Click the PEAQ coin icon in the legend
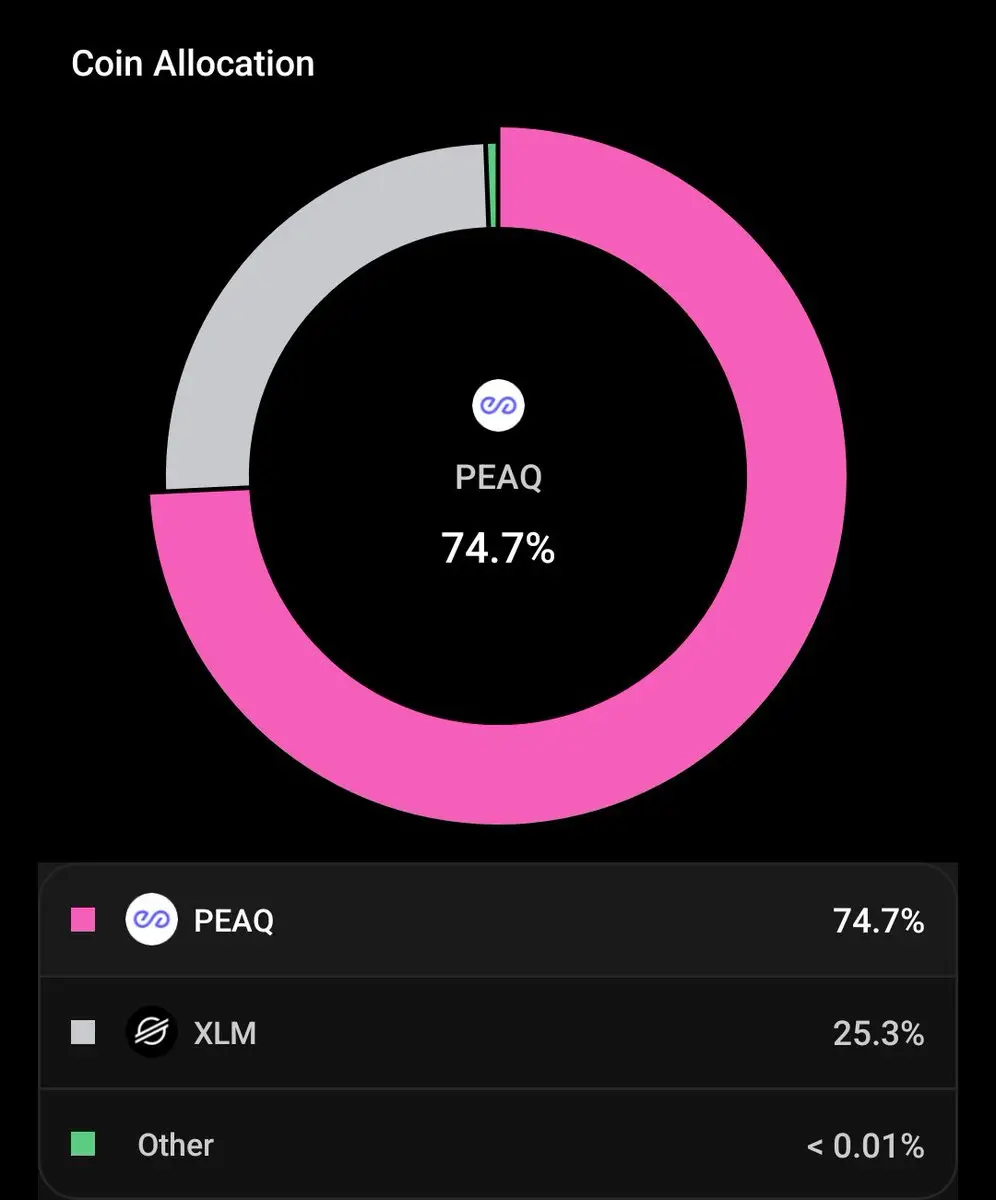The width and height of the screenshot is (996, 1200). pos(151,920)
